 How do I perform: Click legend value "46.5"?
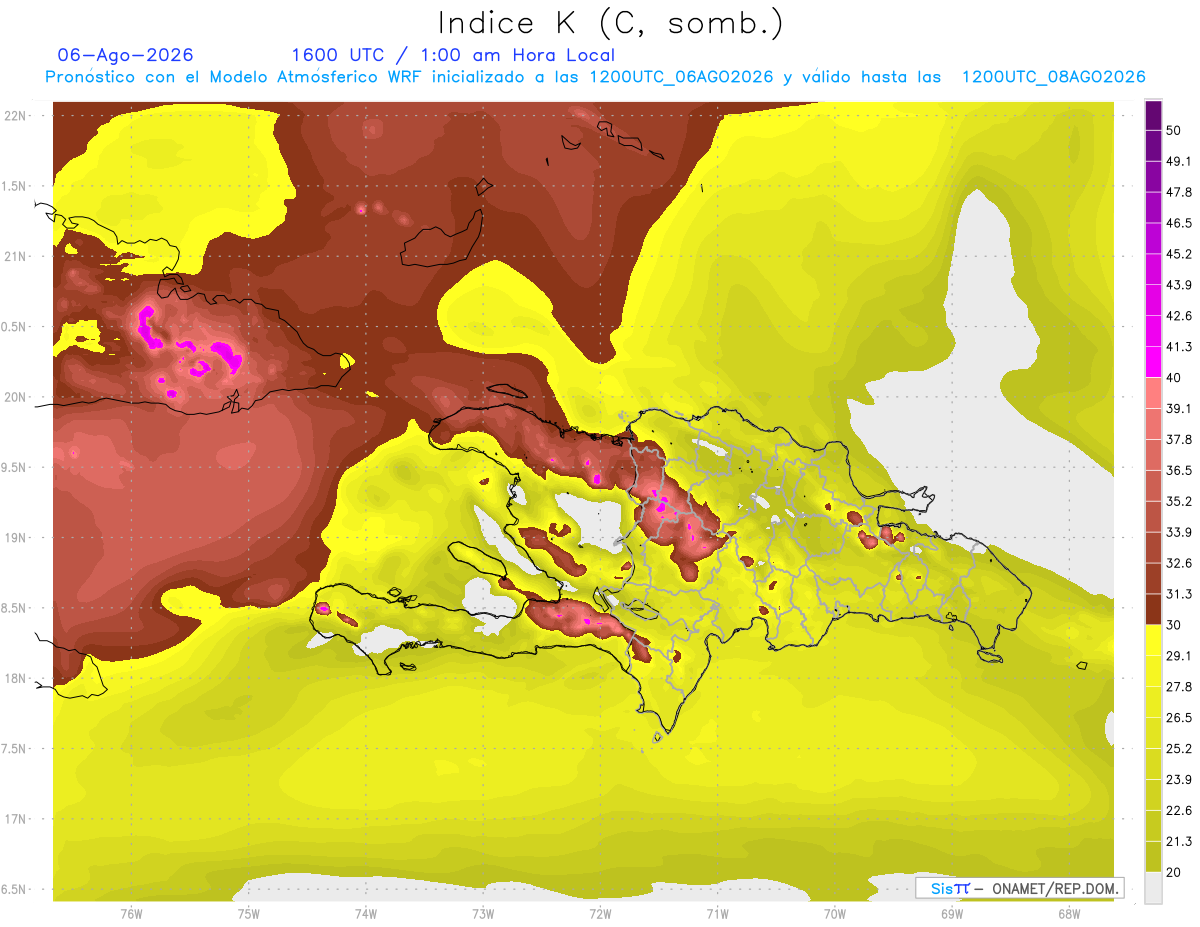point(1179,223)
